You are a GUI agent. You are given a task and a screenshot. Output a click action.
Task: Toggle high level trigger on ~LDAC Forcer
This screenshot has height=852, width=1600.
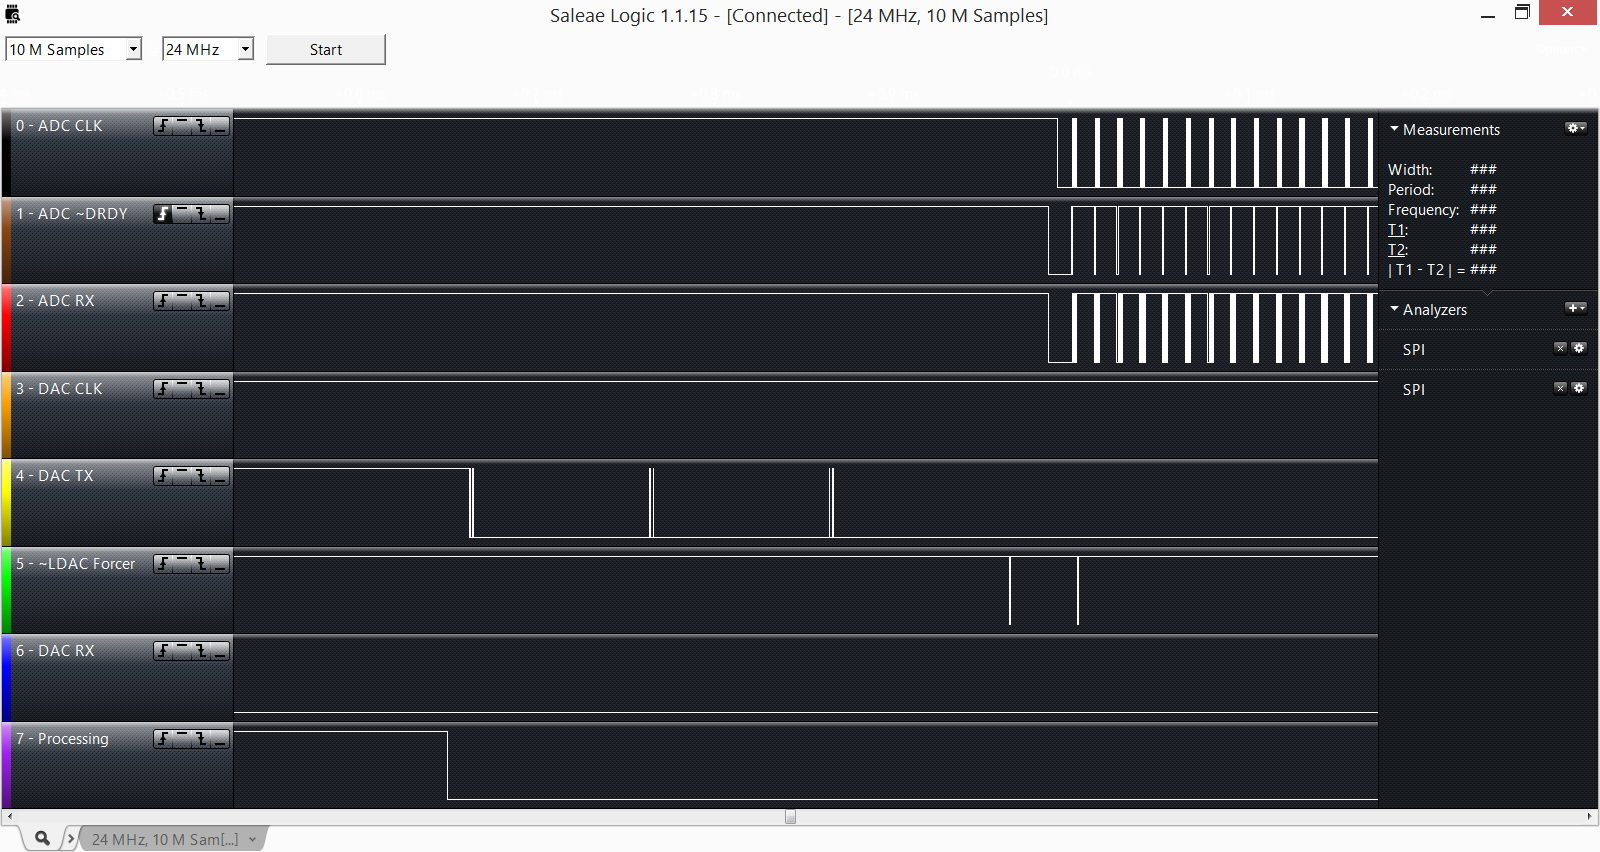tap(182, 564)
